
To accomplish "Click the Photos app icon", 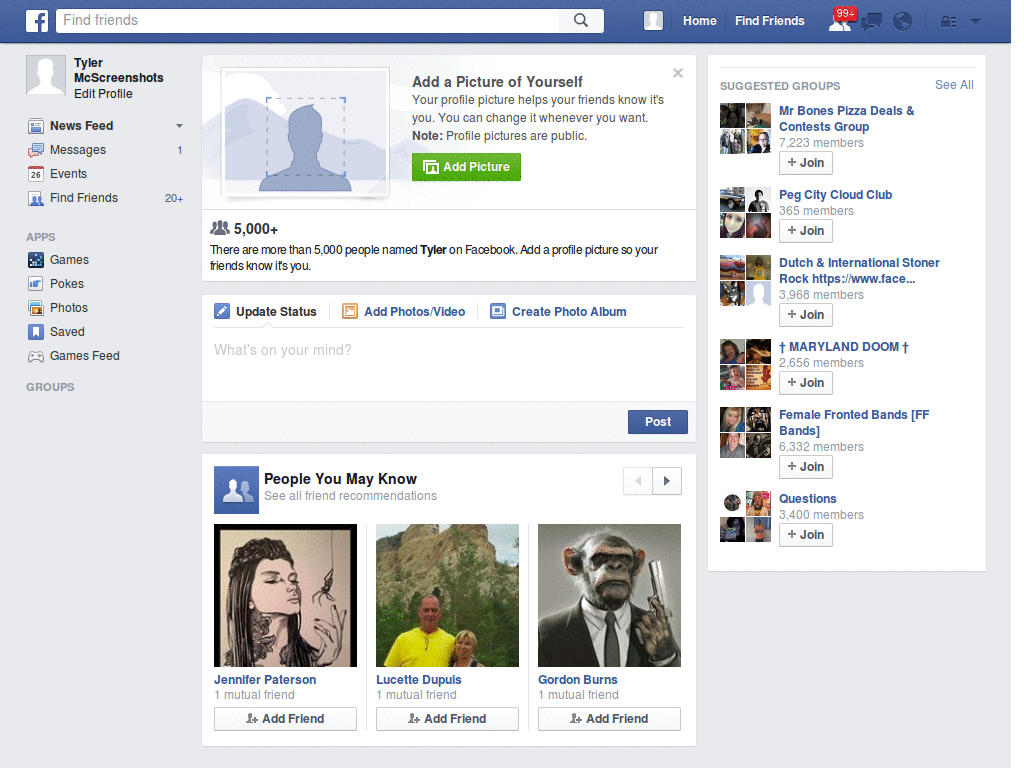I will pos(36,308).
